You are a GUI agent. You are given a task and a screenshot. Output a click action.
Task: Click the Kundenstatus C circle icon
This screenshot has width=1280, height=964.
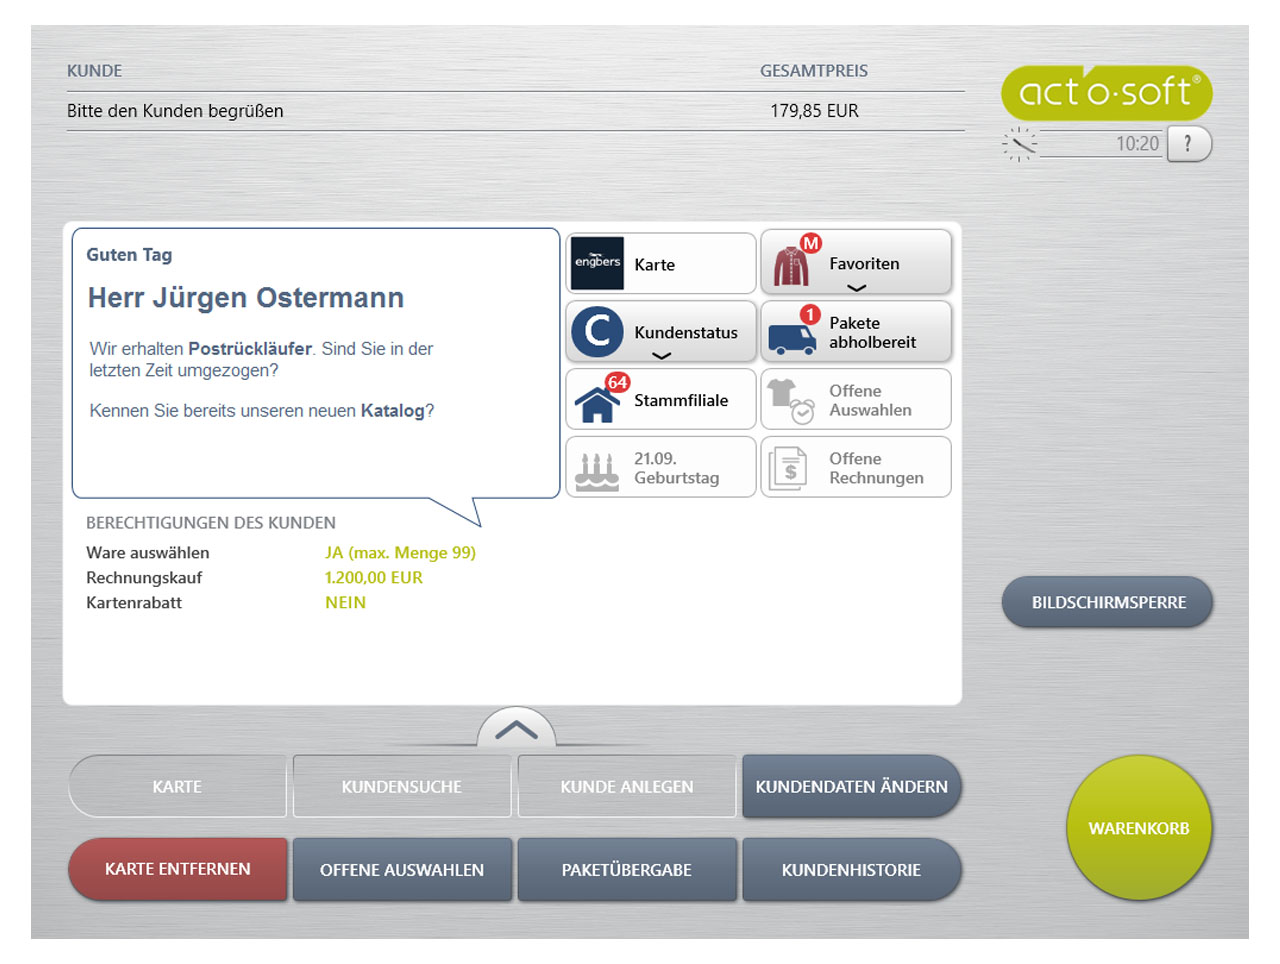(597, 332)
